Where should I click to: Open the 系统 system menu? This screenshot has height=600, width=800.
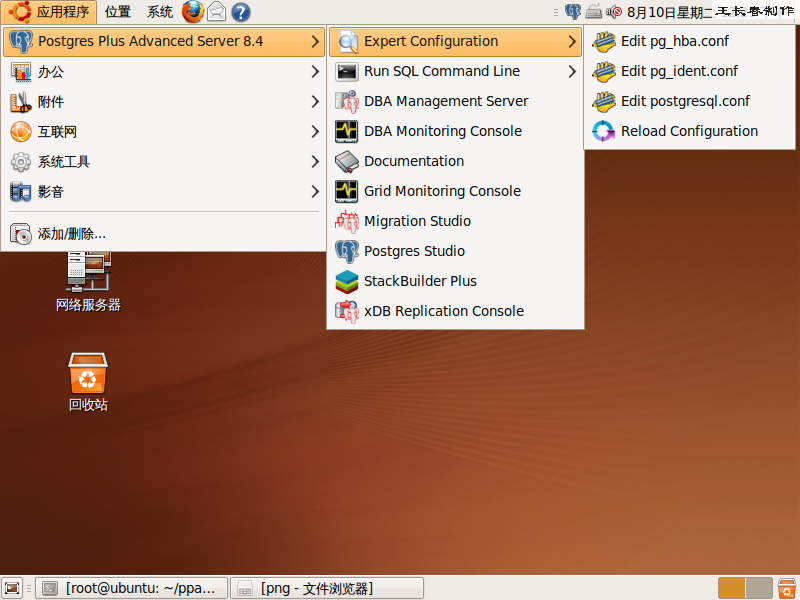coord(160,12)
